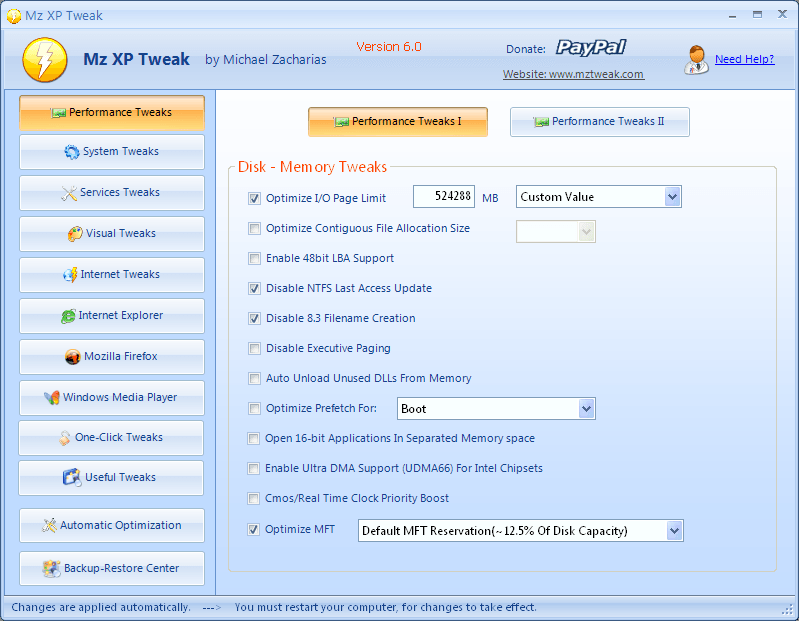799x621 pixels.
Task: Click the Backup-Restore Center icon
Action: coord(51,569)
